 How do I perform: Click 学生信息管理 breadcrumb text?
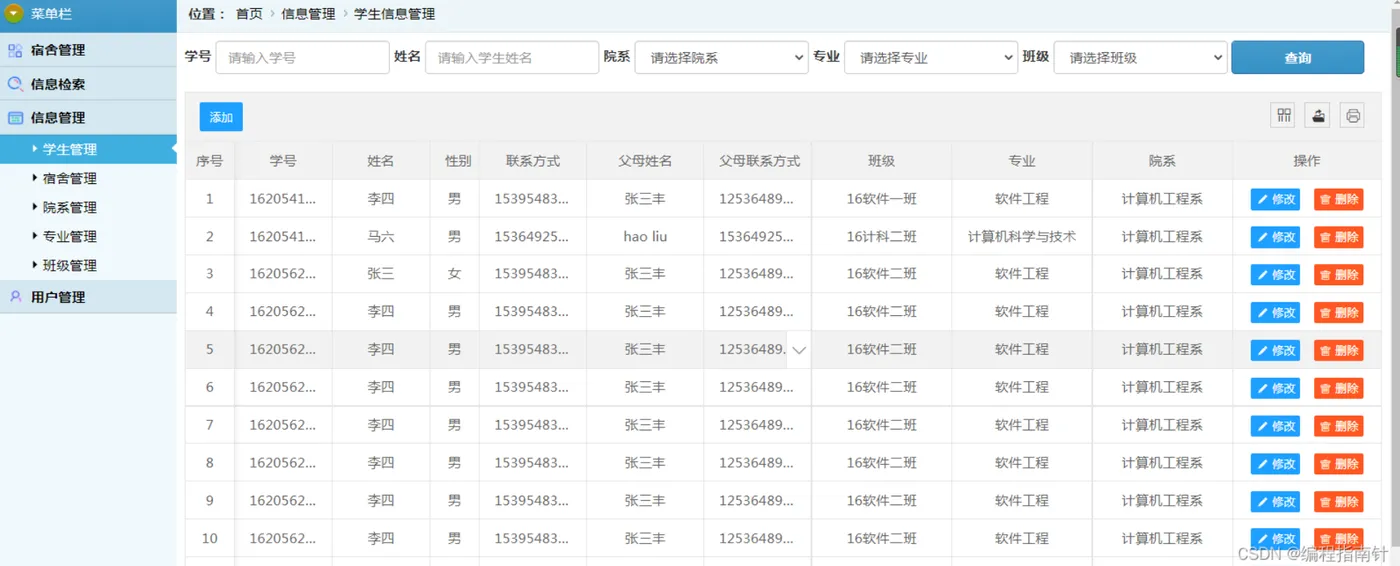coord(394,14)
